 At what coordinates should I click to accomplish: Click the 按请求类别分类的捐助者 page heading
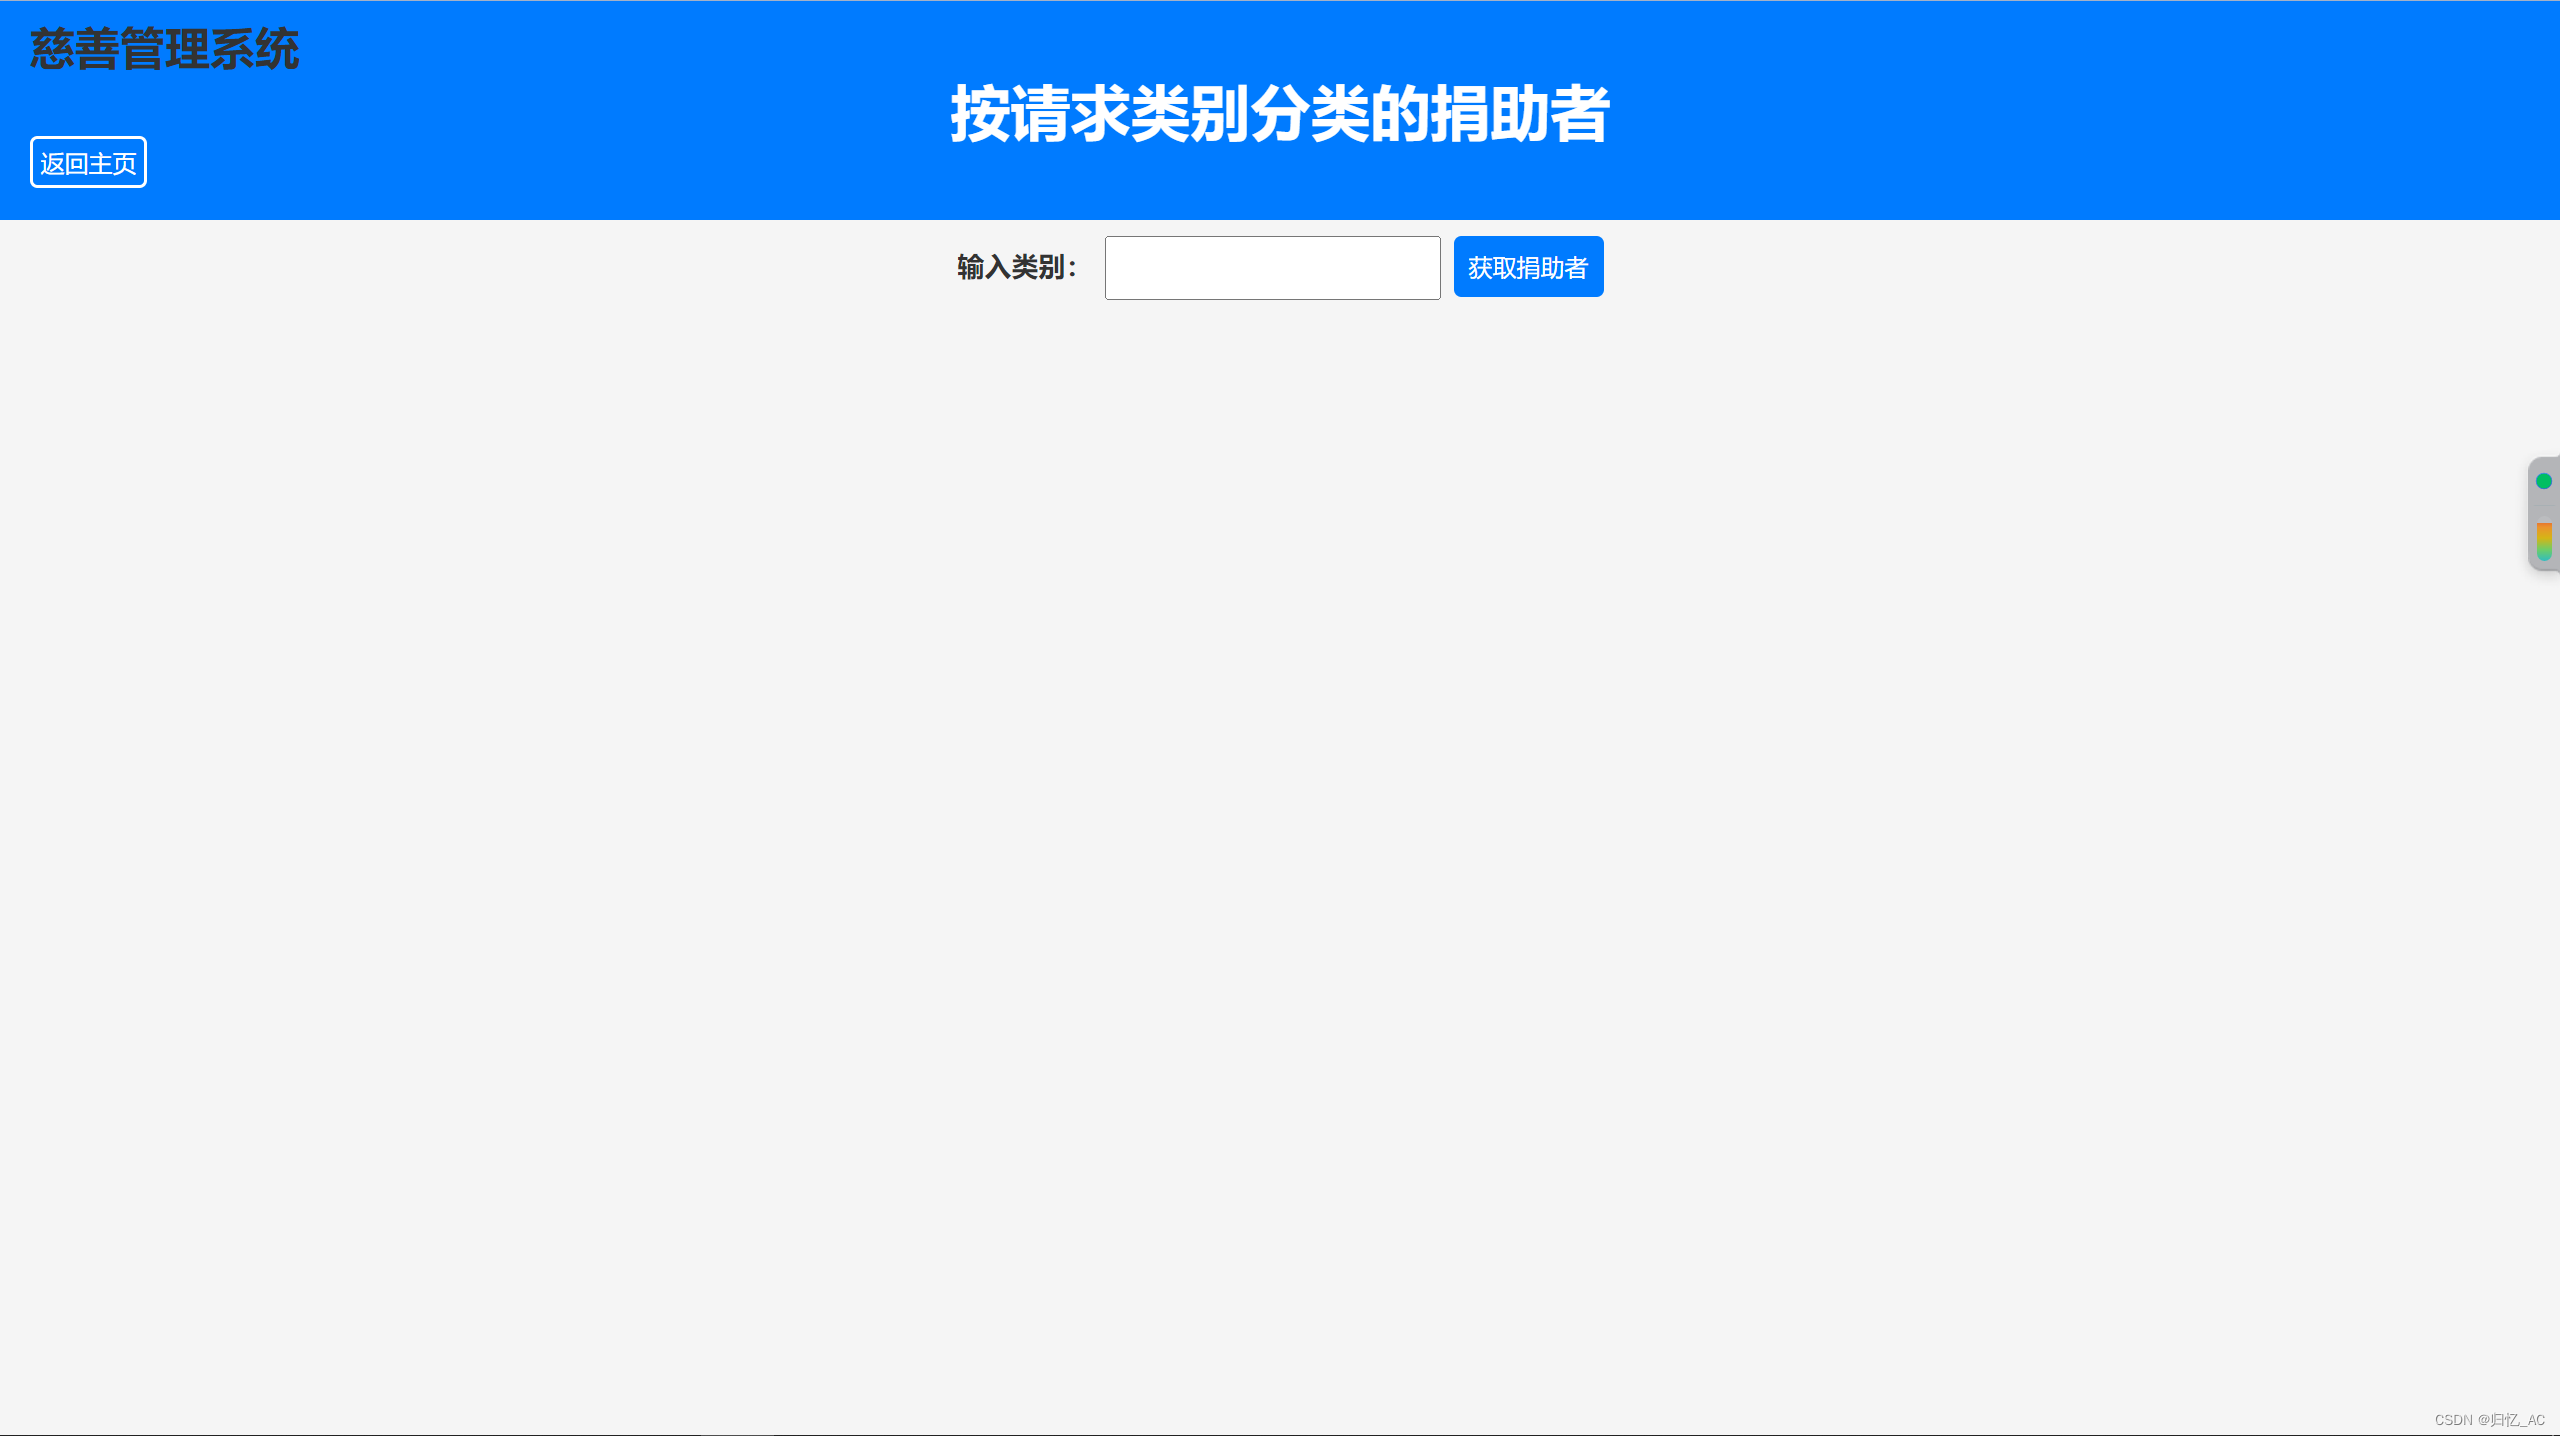coord(1280,114)
